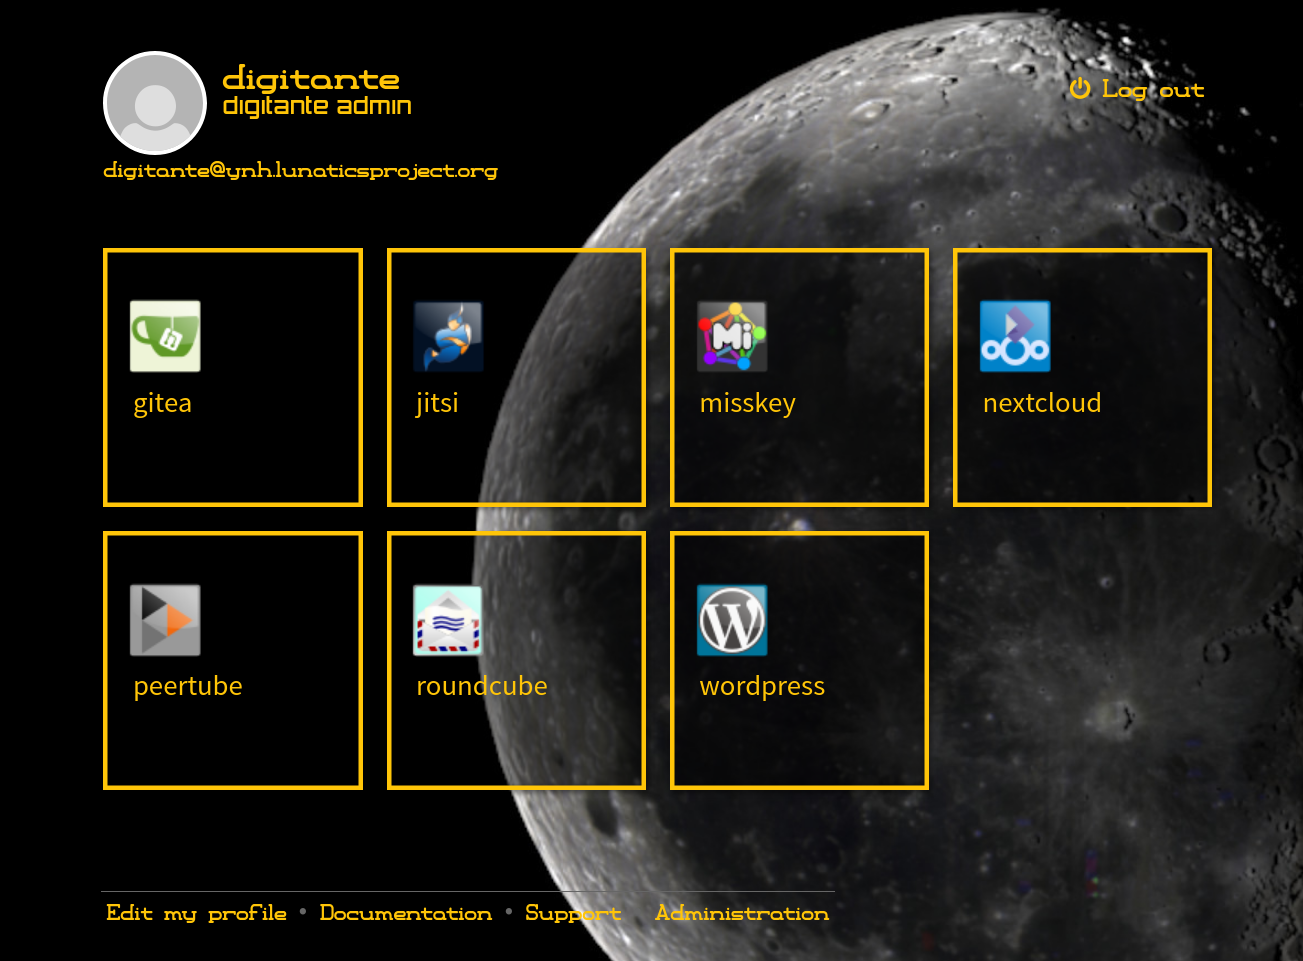Click the Gitea teacup icon
Screen dimensions: 1303x961
point(165,336)
